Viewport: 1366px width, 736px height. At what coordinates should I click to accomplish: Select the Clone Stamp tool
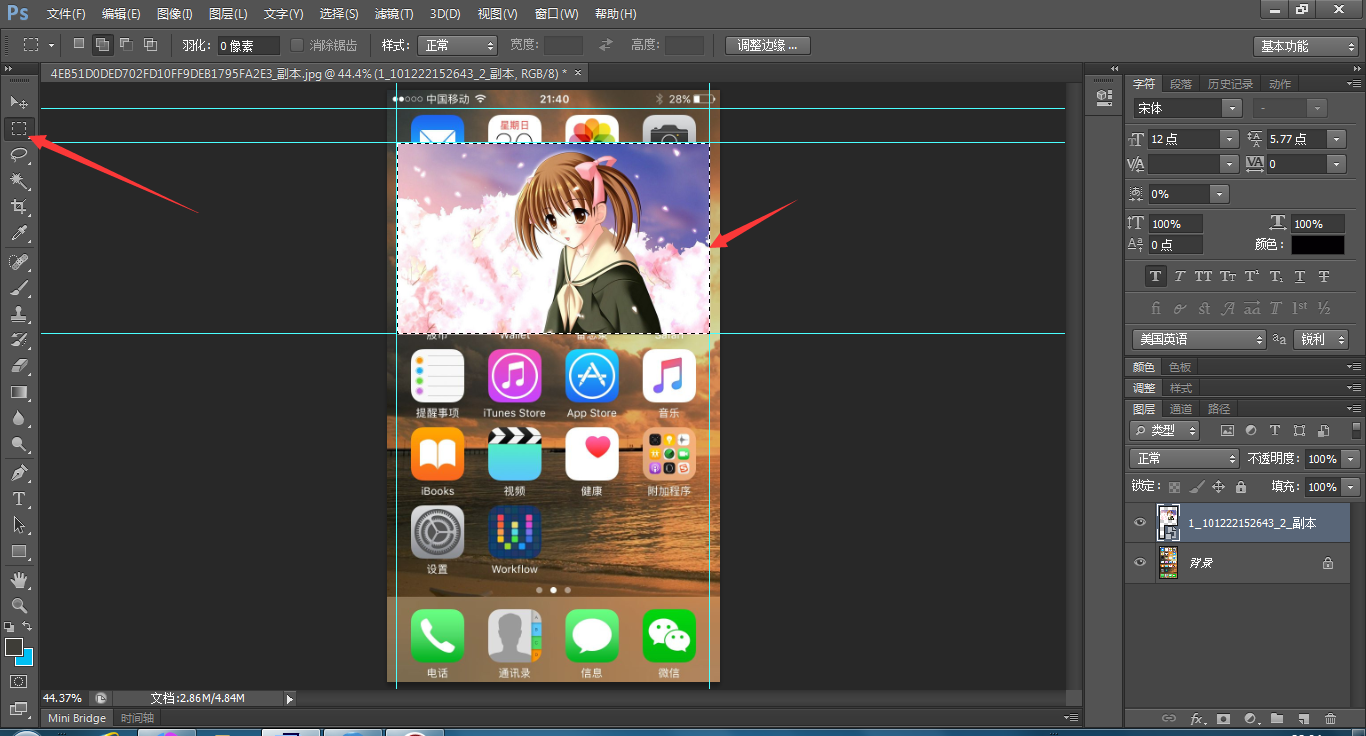click(x=19, y=314)
